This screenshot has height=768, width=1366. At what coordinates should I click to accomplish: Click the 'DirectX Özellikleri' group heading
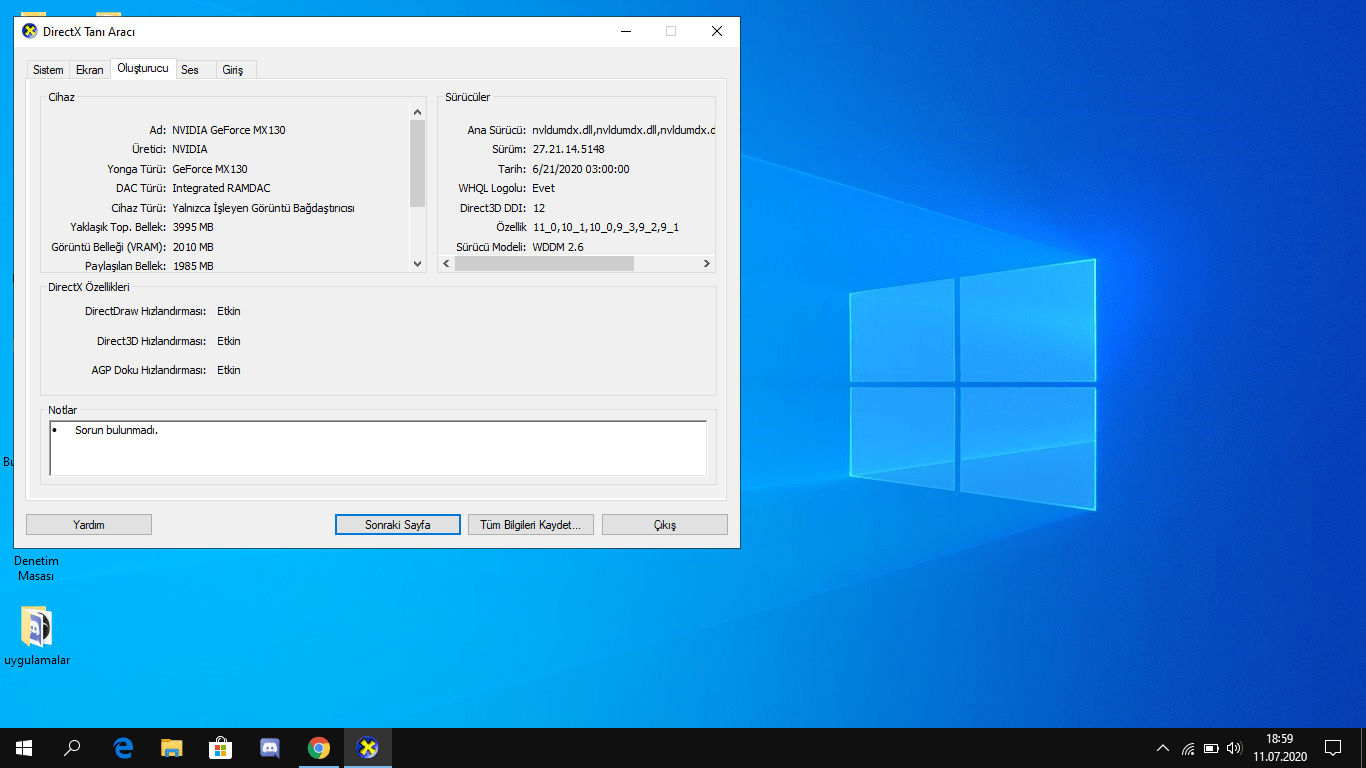pyautogui.click(x=89, y=287)
